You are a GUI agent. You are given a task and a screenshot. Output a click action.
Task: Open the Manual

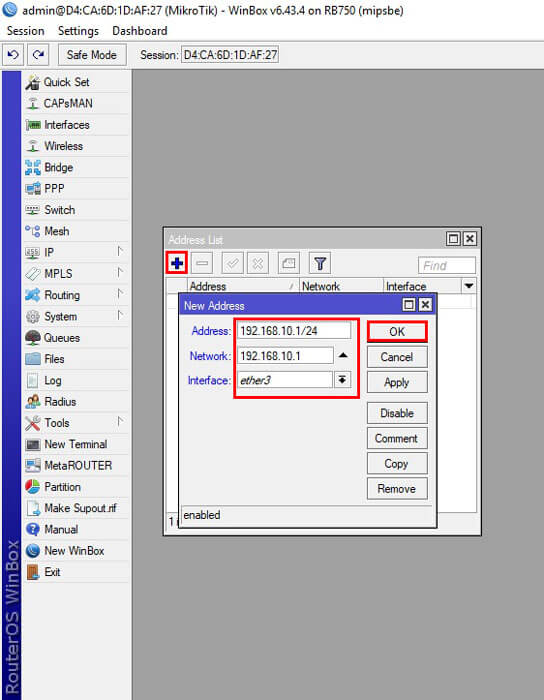tap(76, 529)
